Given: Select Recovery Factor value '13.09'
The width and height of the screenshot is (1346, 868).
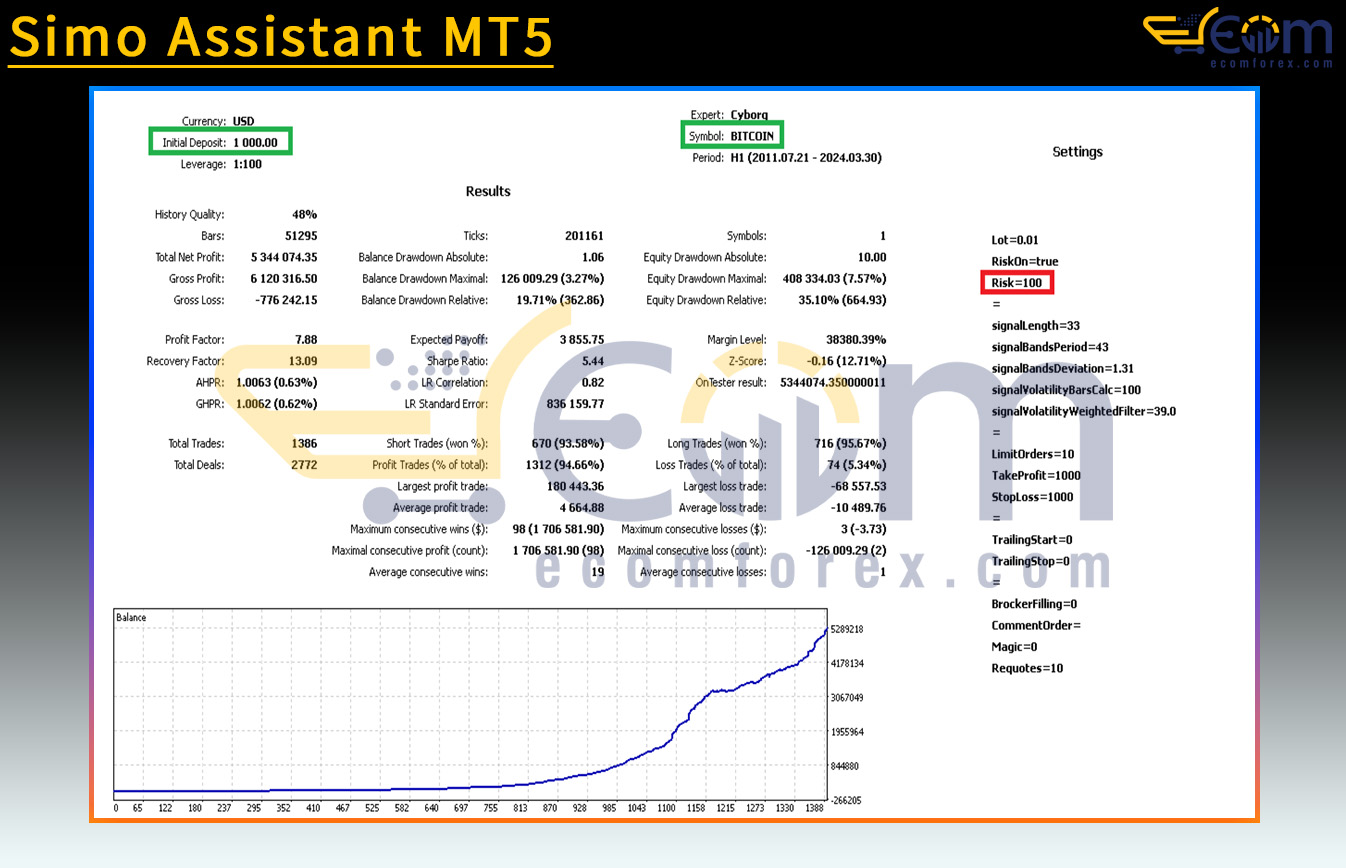Looking at the screenshot, I should 303,361.
